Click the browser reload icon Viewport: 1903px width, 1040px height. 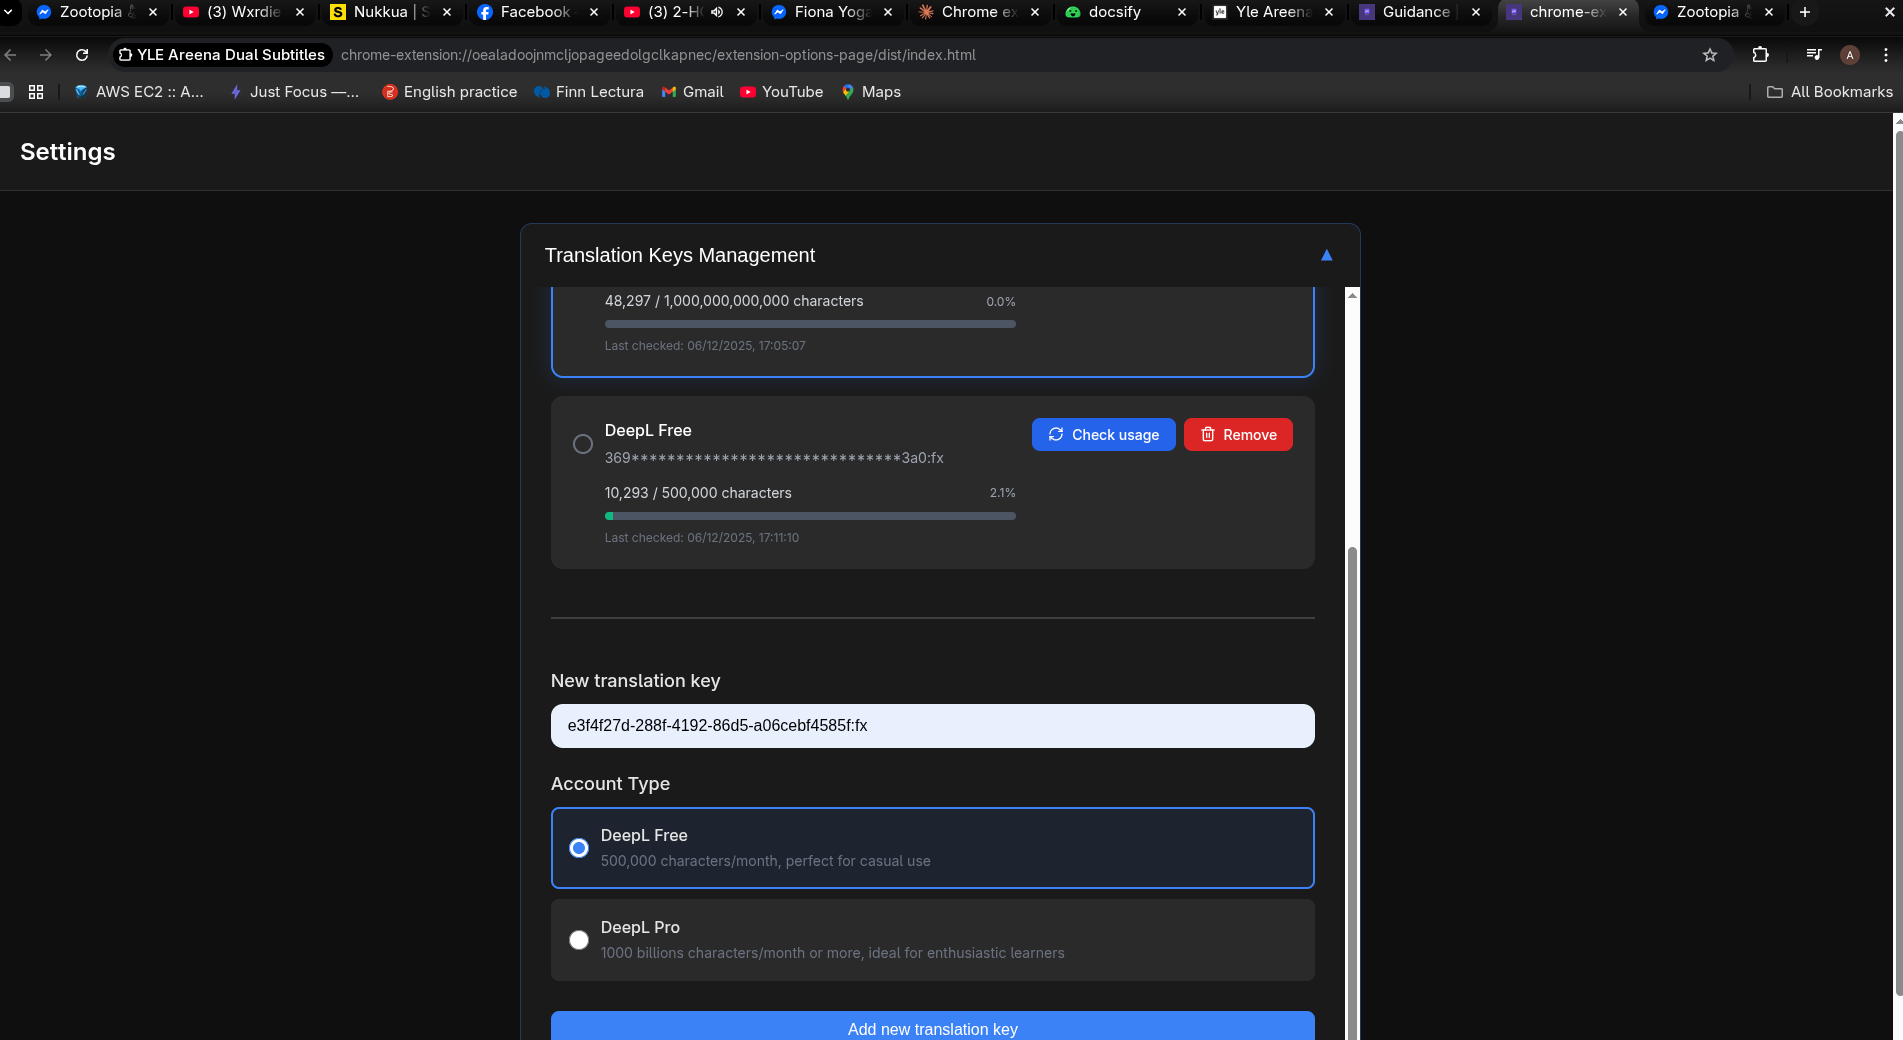click(x=82, y=55)
